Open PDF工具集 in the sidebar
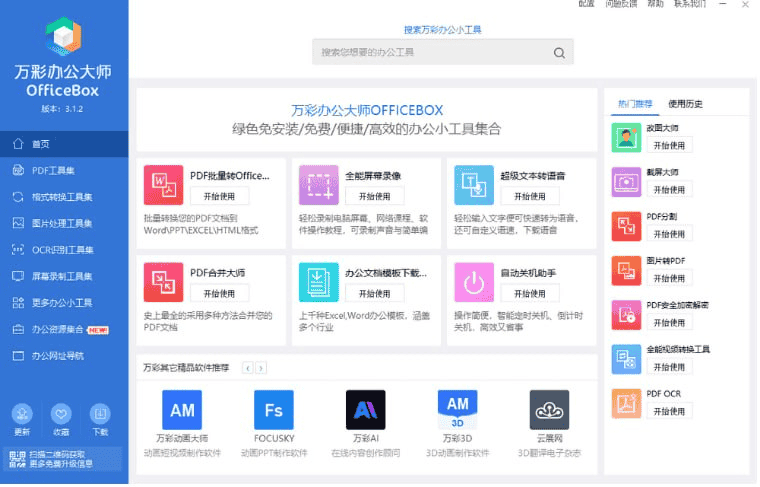The image size is (760, 487). pyautogui.click(x=64, y=171)
